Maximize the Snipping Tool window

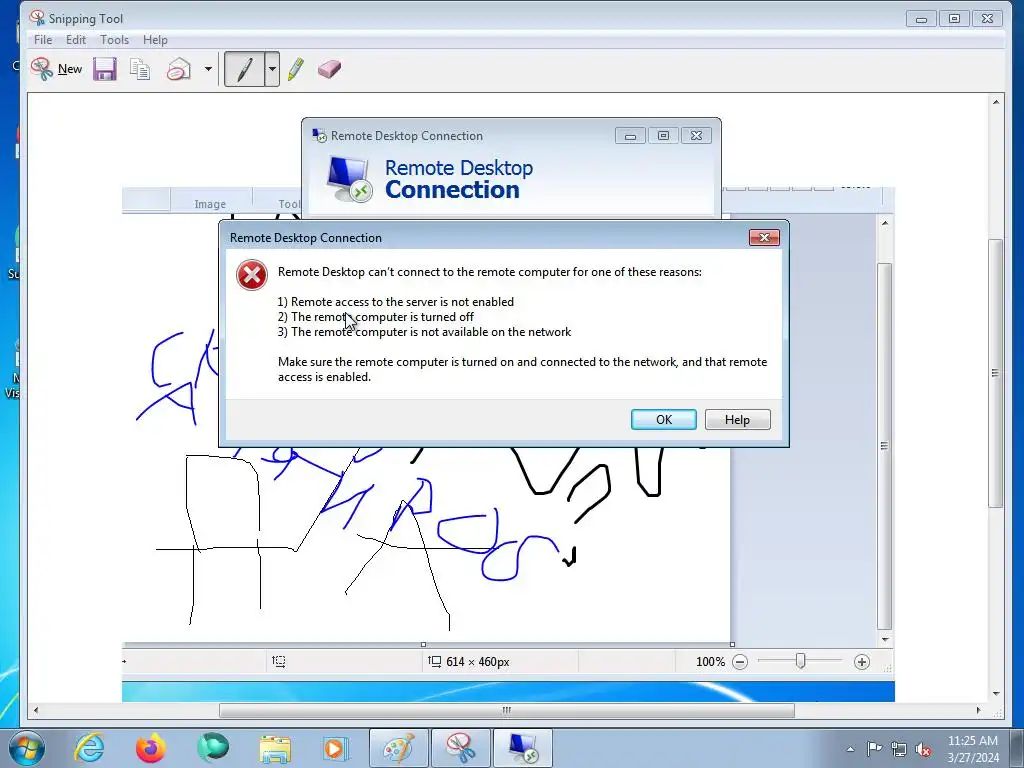tap(954, 19)
